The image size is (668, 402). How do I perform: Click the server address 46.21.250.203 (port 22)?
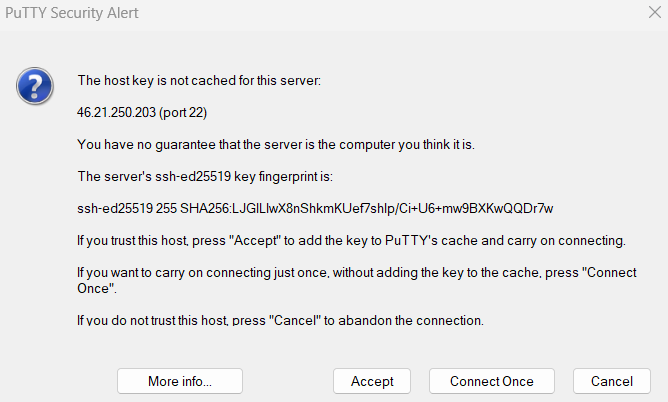[x=141, y=111]
